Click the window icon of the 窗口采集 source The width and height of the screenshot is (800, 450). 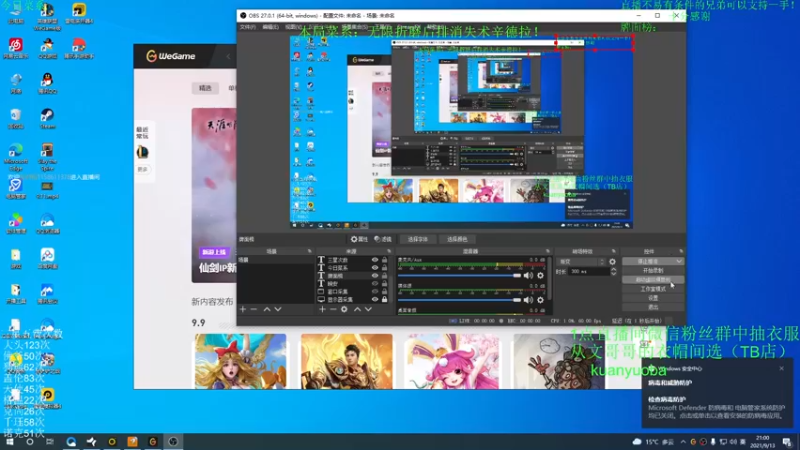(x=321, y=292)
